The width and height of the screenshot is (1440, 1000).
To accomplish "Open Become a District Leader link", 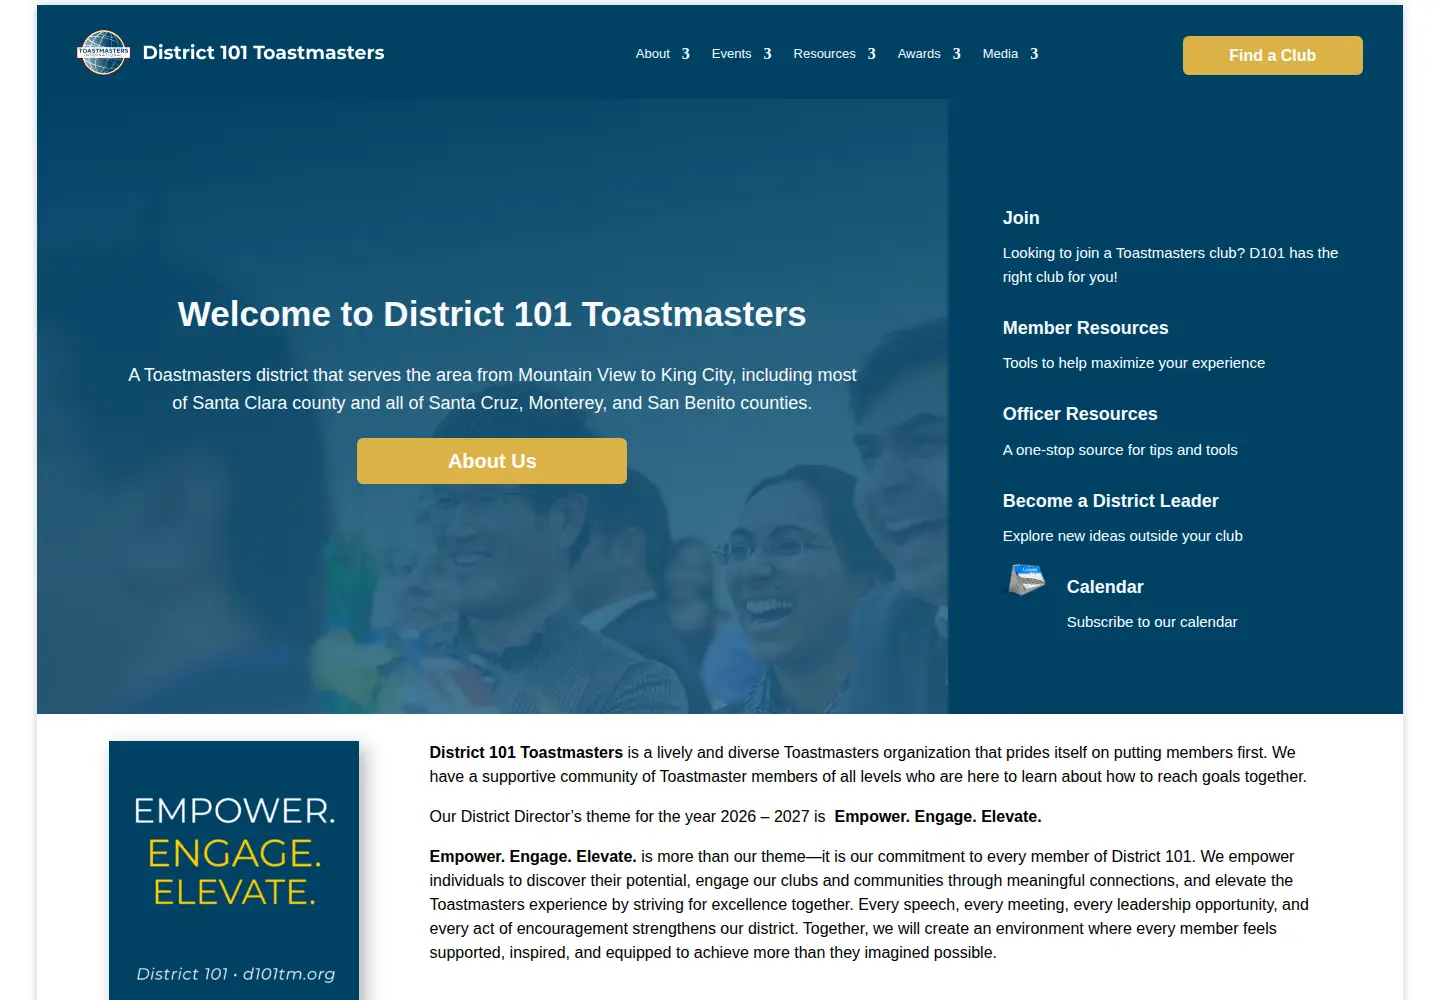I will pos(1110,501).
